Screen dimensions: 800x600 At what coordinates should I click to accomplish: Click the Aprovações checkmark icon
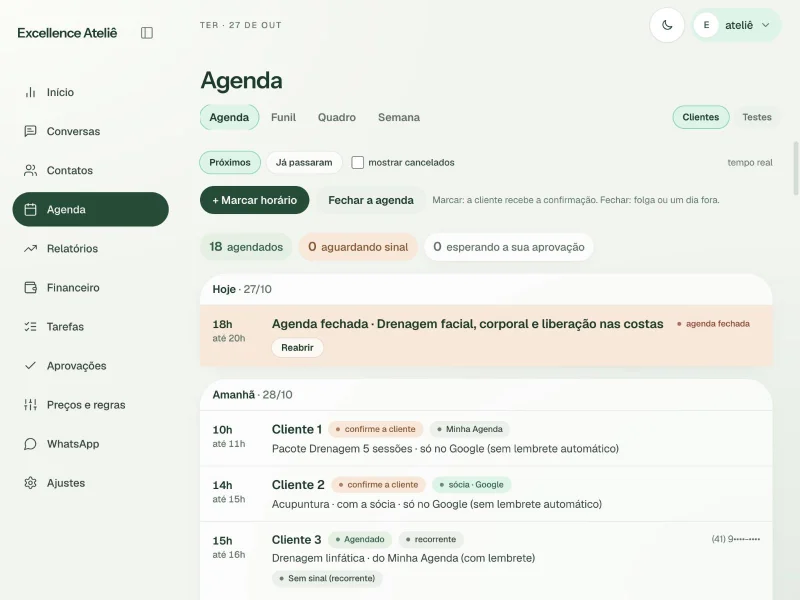coord(31,366)
